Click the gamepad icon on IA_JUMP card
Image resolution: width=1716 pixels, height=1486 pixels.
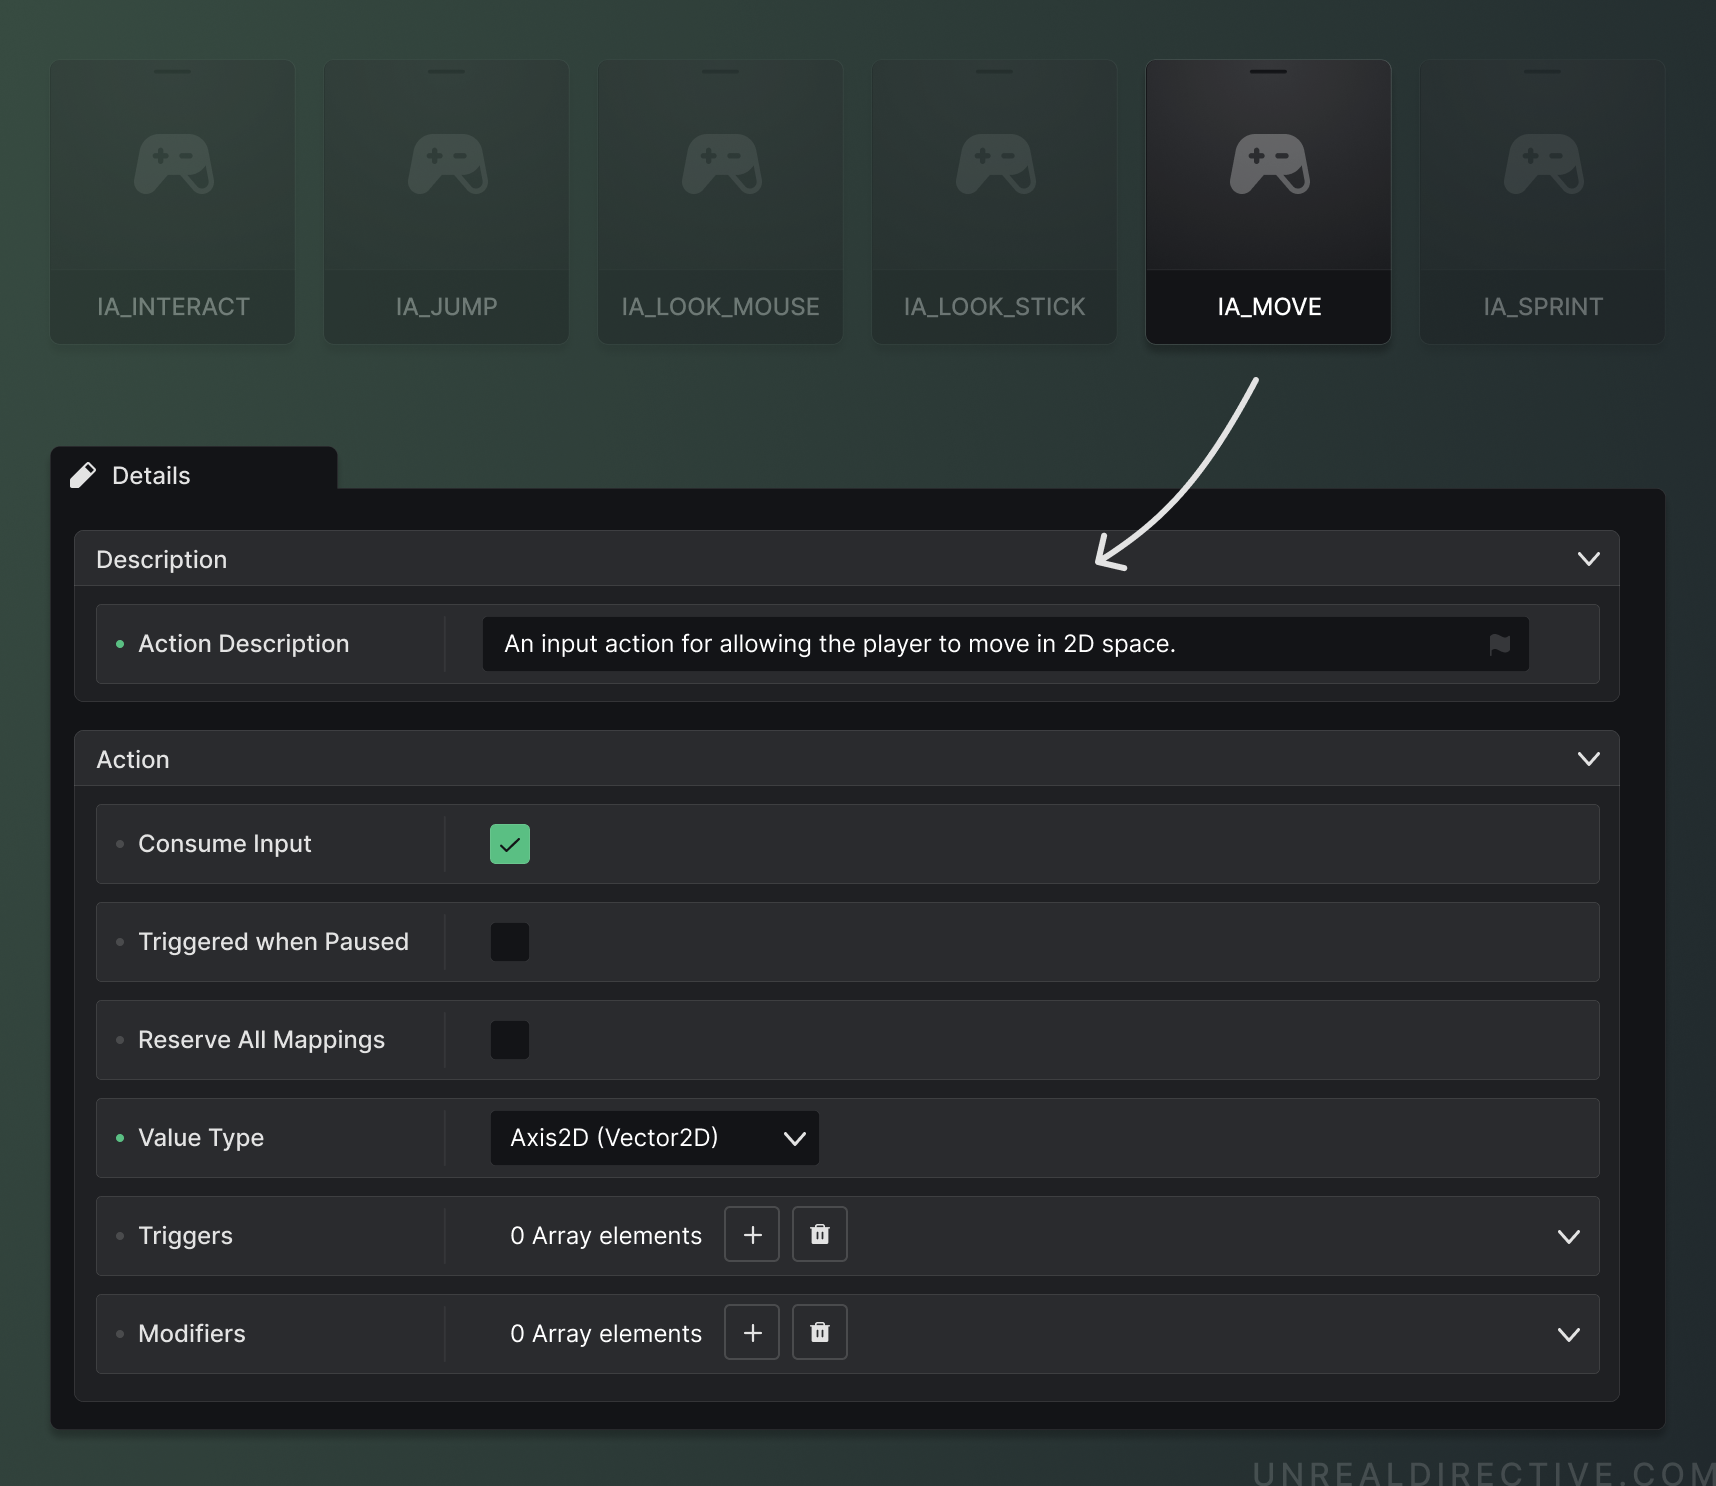pos(446,165)
